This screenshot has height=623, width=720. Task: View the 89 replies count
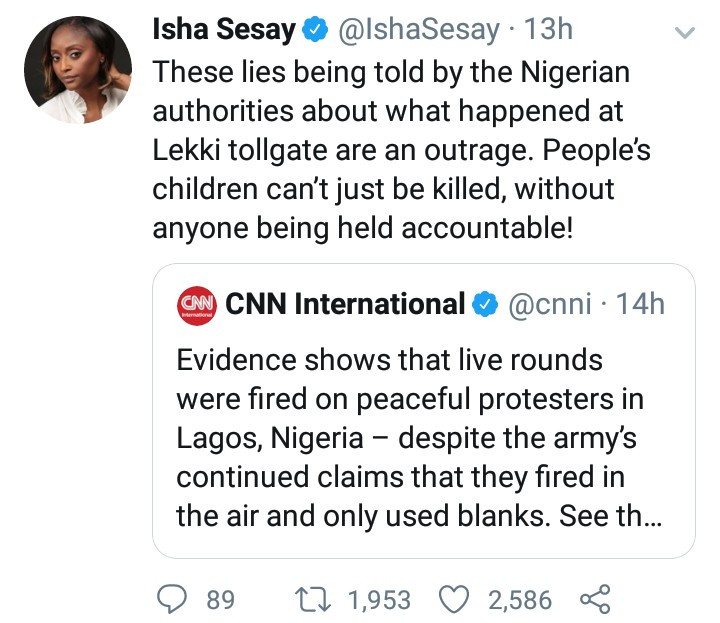220,599
